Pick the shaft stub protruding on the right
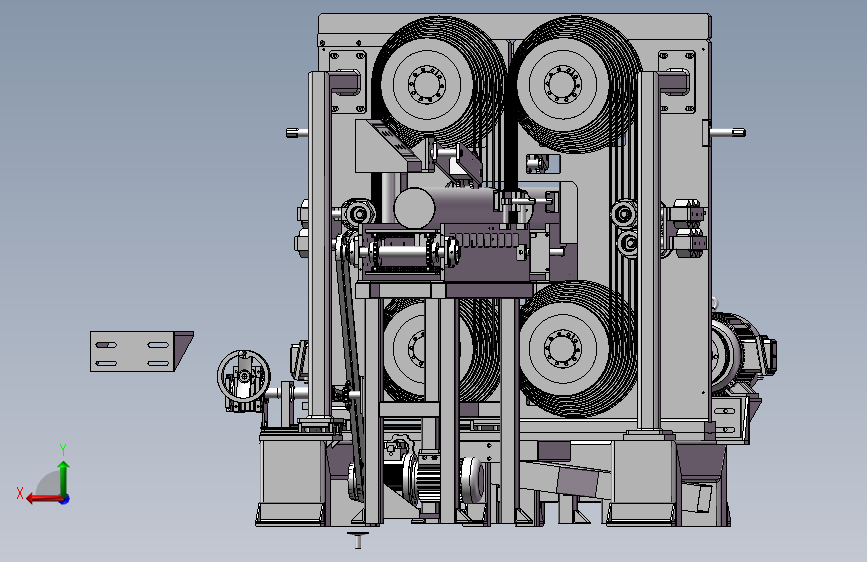 click(728, 132)
